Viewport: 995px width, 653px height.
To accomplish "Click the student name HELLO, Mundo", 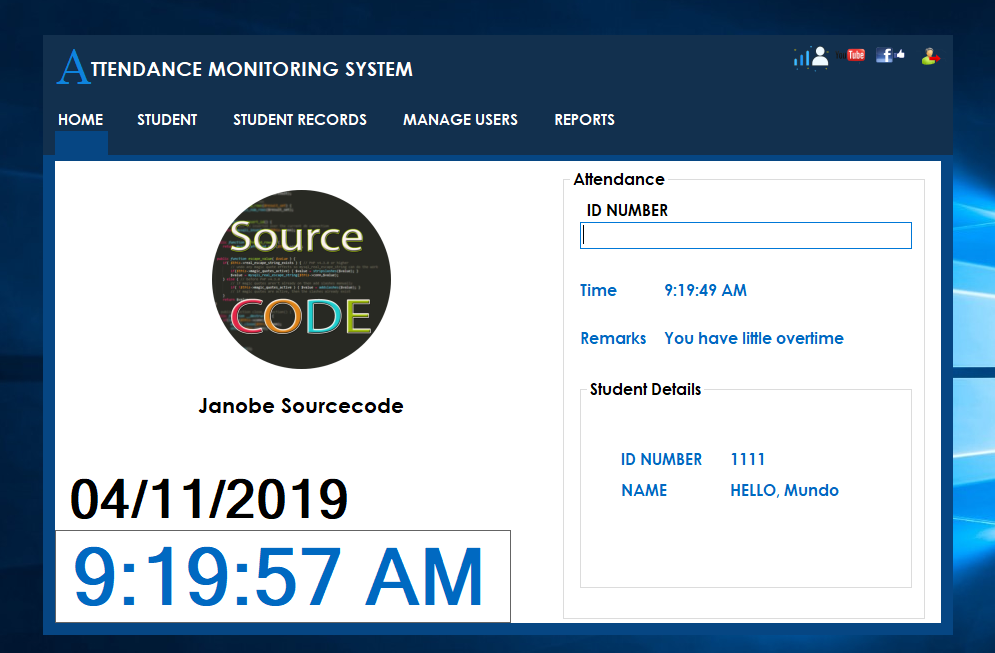I will tap(784, 490).
